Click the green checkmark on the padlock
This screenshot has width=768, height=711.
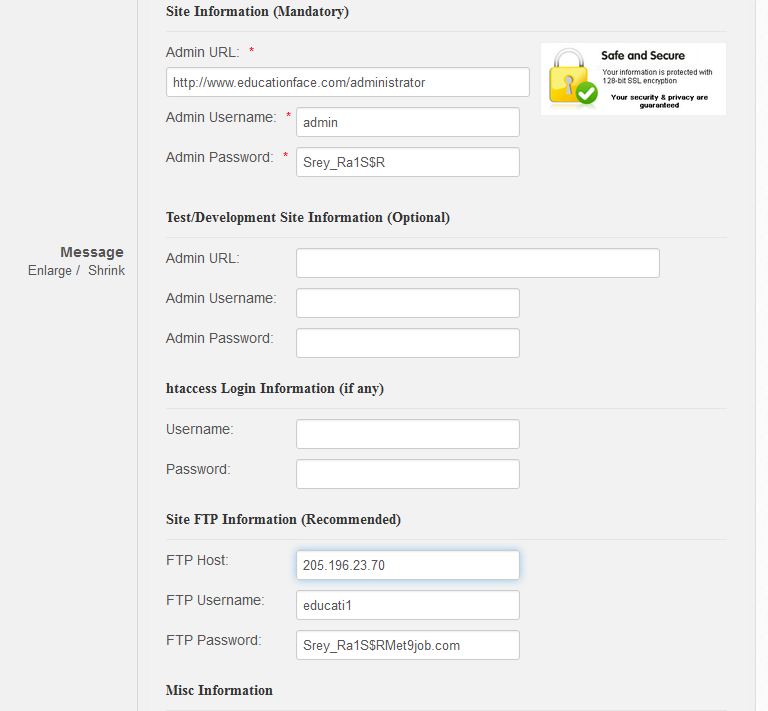[x=586, y=93]
